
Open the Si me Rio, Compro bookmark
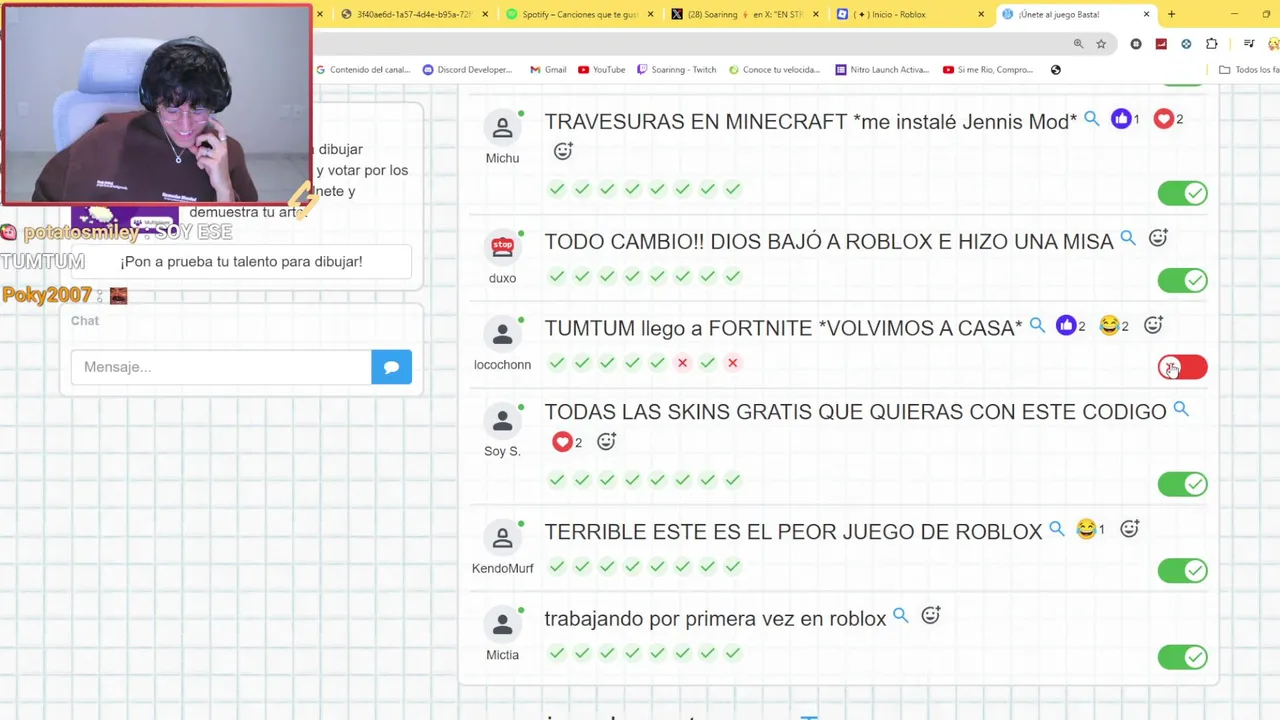pyautogui.click(x=987, y=70)
